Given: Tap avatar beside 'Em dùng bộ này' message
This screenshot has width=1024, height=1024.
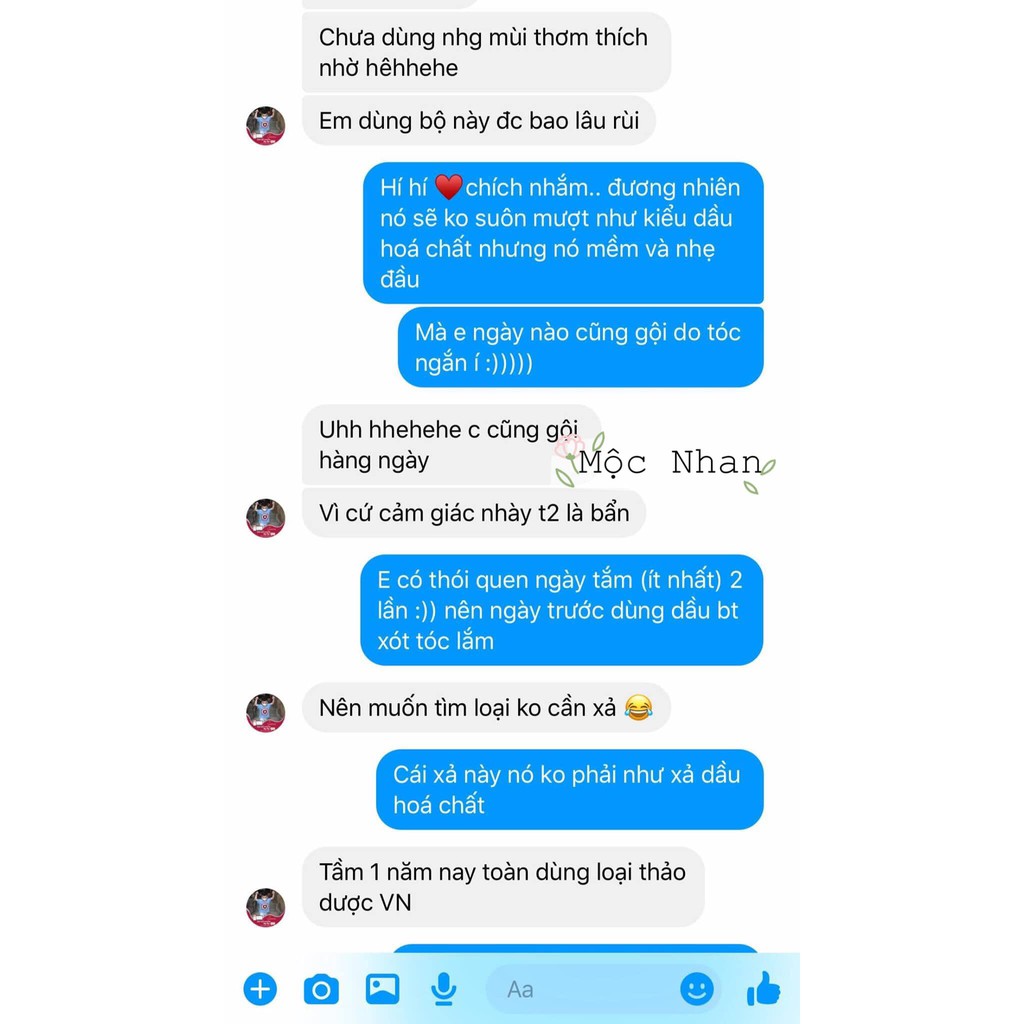Looking at the screenshot, I should [265, 125].
